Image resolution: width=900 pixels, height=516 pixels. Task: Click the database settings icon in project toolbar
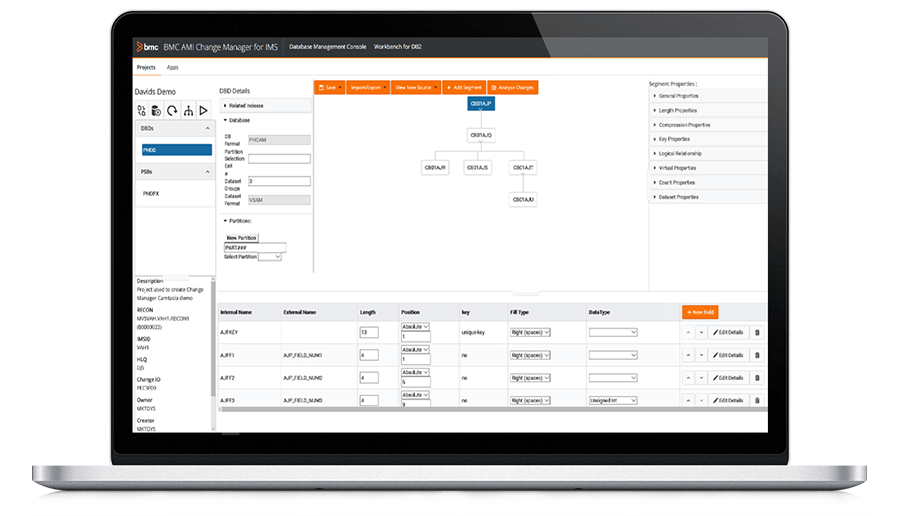coord(157,110)
